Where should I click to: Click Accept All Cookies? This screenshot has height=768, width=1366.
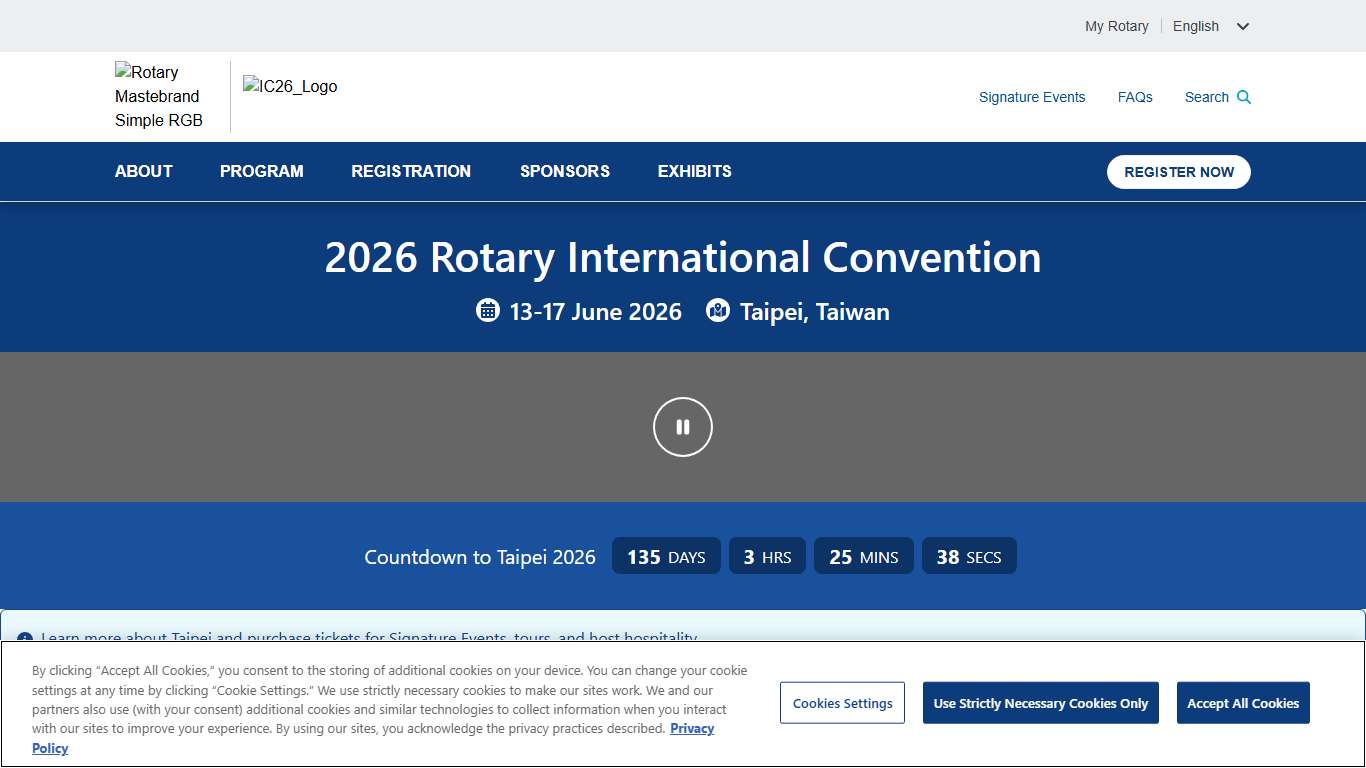[1243, 703]
